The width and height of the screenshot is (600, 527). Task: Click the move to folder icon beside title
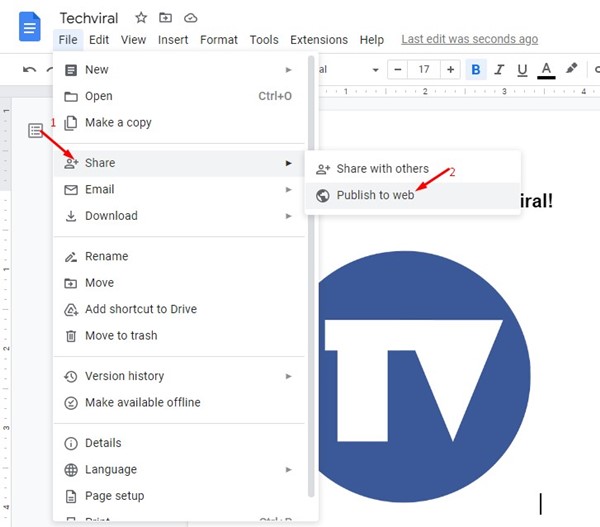pos(165,18)
